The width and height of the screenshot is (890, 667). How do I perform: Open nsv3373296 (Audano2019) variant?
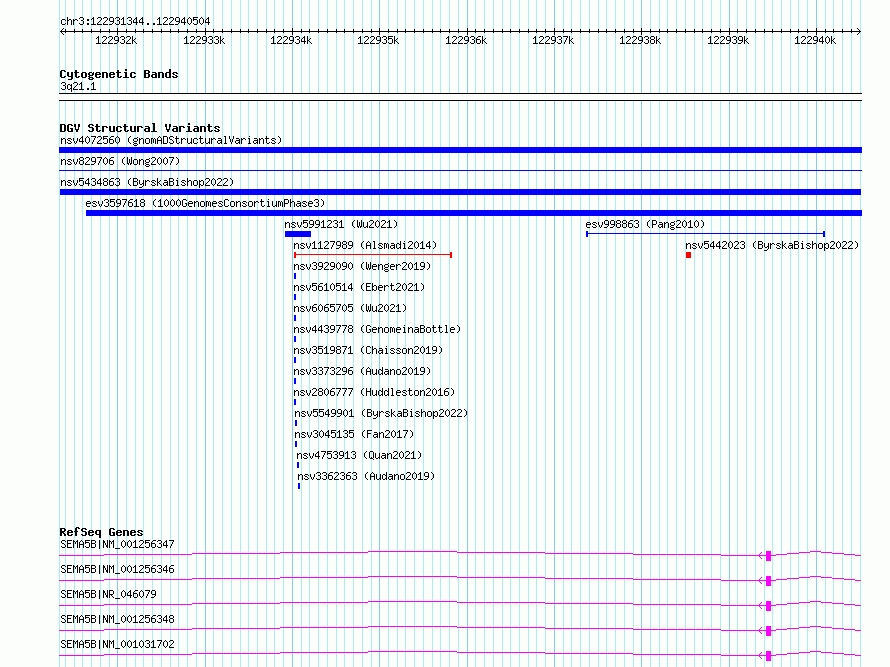click(x=362, y=371)
